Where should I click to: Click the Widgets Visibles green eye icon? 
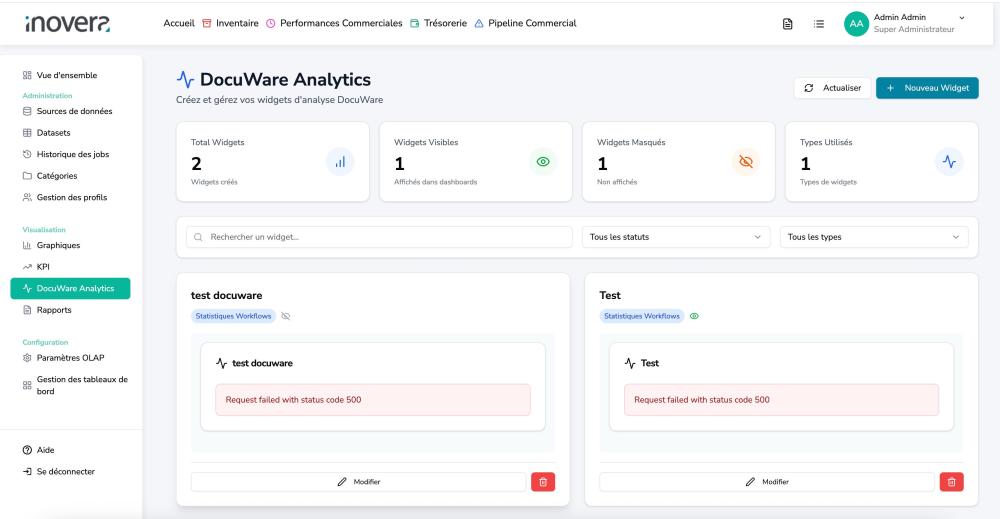(544, 162)
